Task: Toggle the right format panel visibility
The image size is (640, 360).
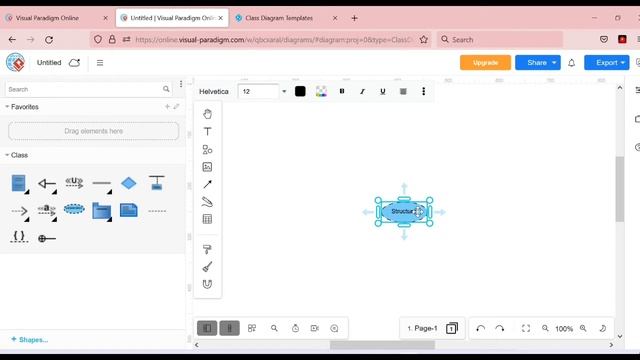Action: (229, 328)
